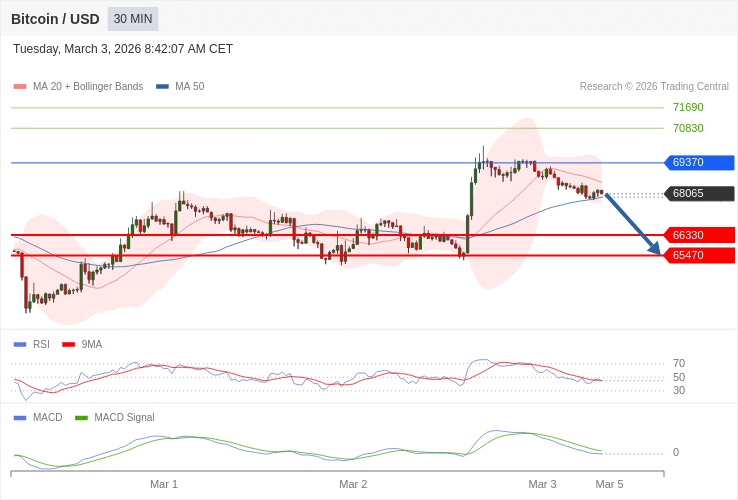Click the Research © 2026 Trading Central credit
The width and height of the screenshot is (738, 500).
coord(654,87)
